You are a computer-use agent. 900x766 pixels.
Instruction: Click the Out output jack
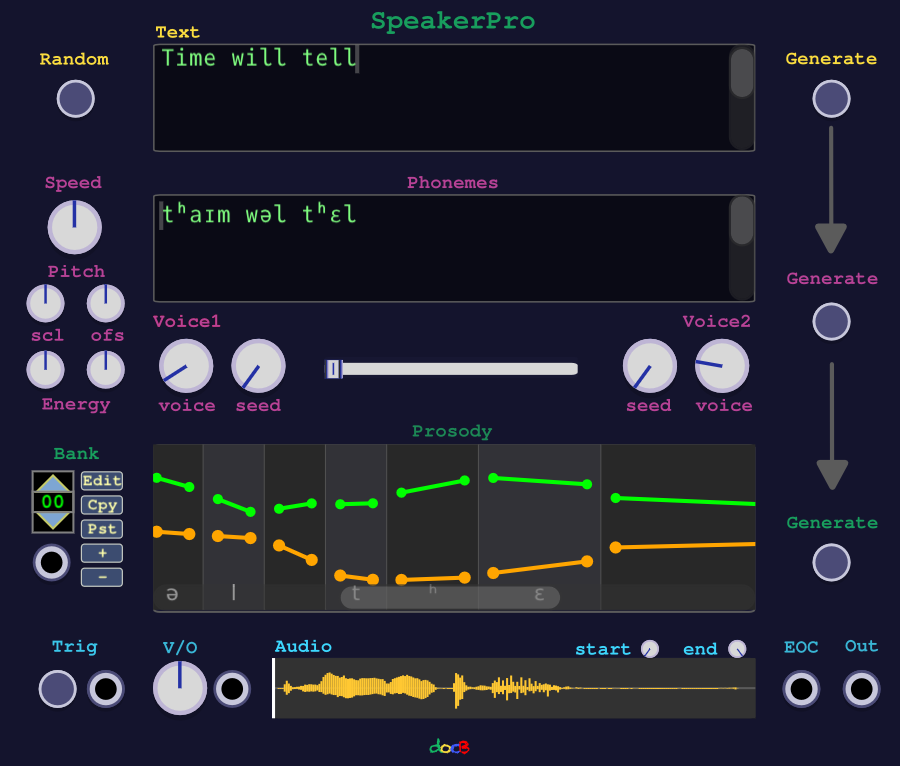coord(861,689)
